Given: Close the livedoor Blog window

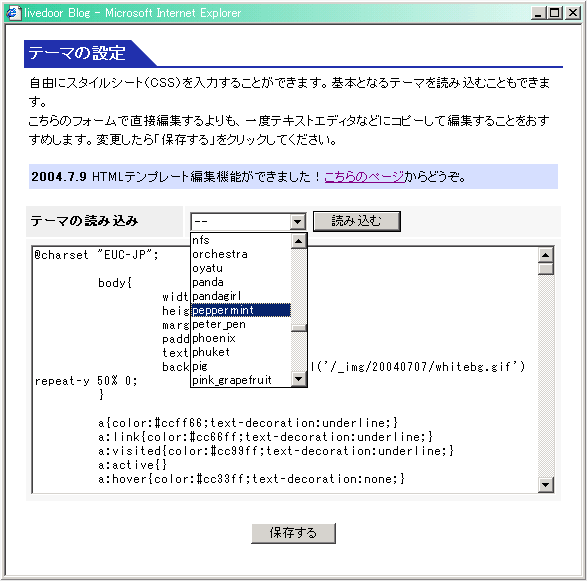Looking at the screenshot, I should pyautogui.click(x=572, y=13).
